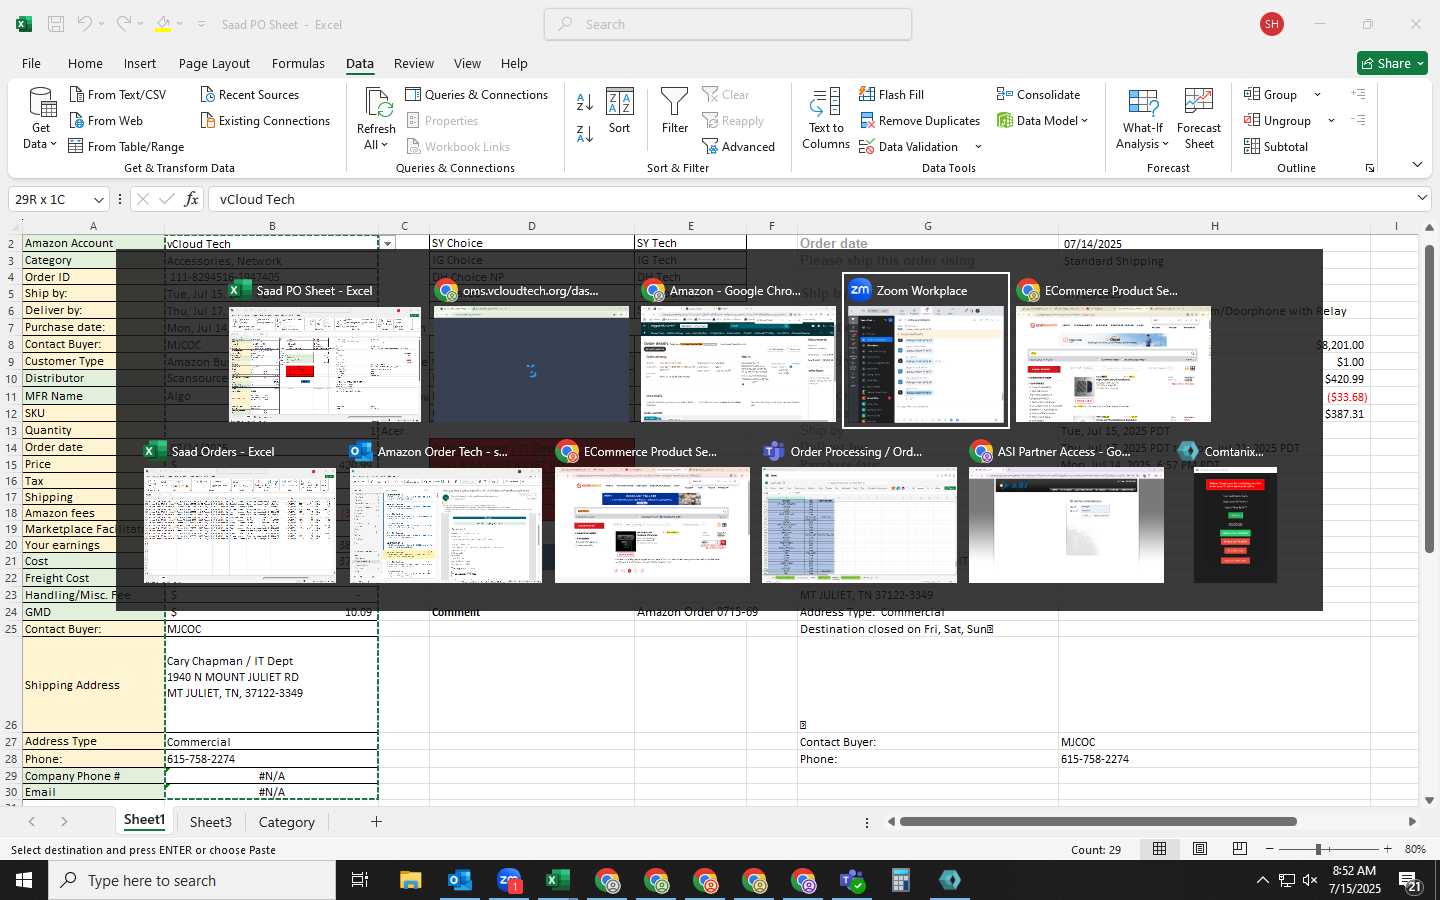The width and height of the screenshot is (1440, 900).
Task: Click zoom in plus button
Action: pos(1387,849)
